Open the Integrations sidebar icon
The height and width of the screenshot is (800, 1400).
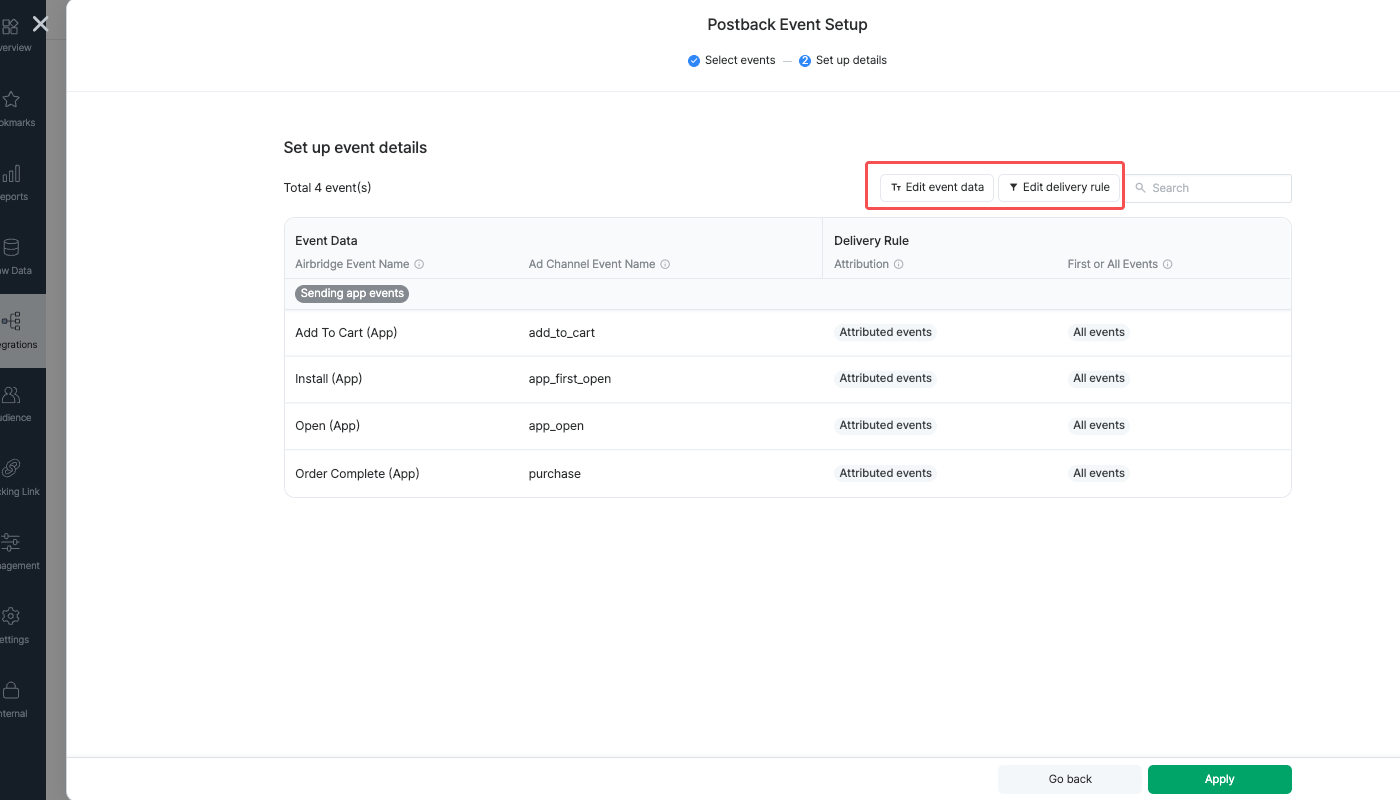[x=11, y=322]
